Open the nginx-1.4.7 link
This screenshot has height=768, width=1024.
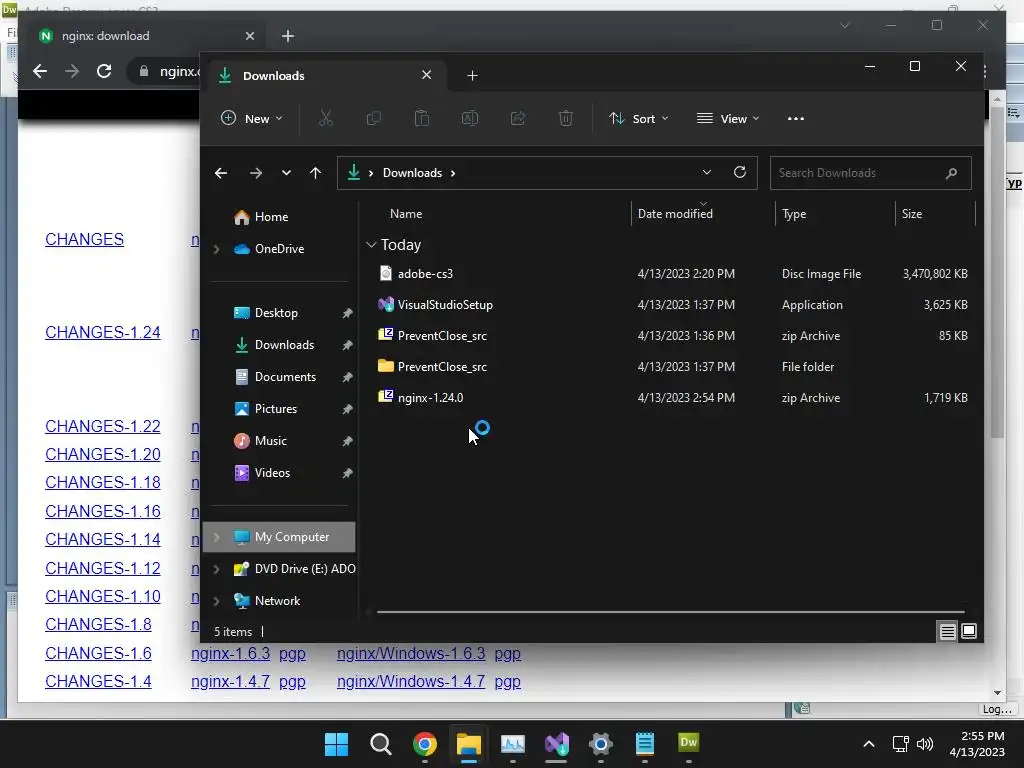point(230,681)
